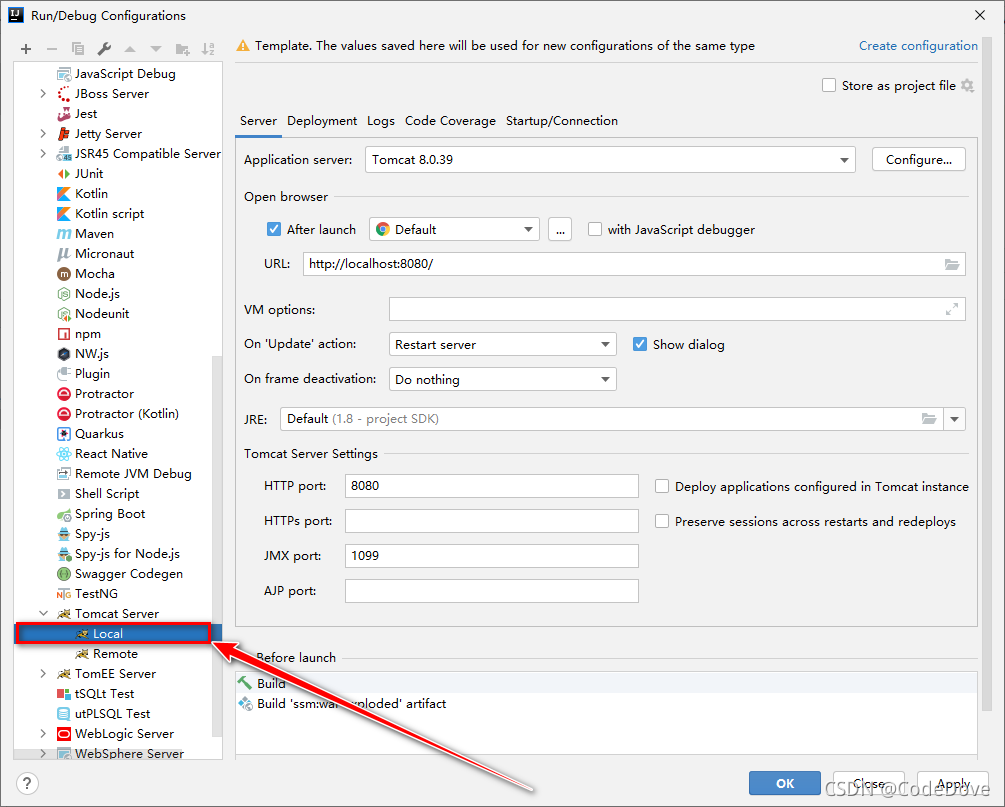Select the JUnit template icon
1005x807 pixels.
[63, 174]
